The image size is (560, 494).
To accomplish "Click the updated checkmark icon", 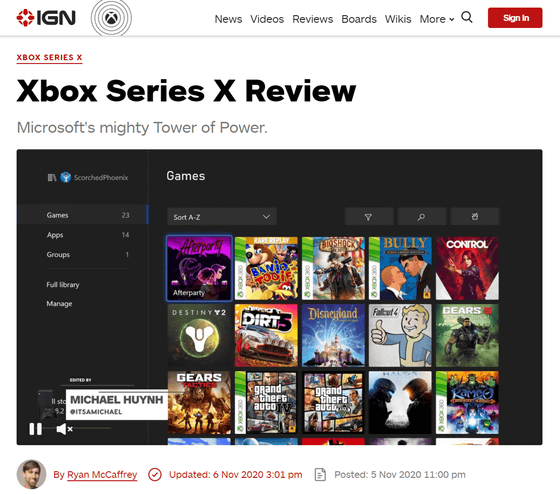I will coord(155,475).
